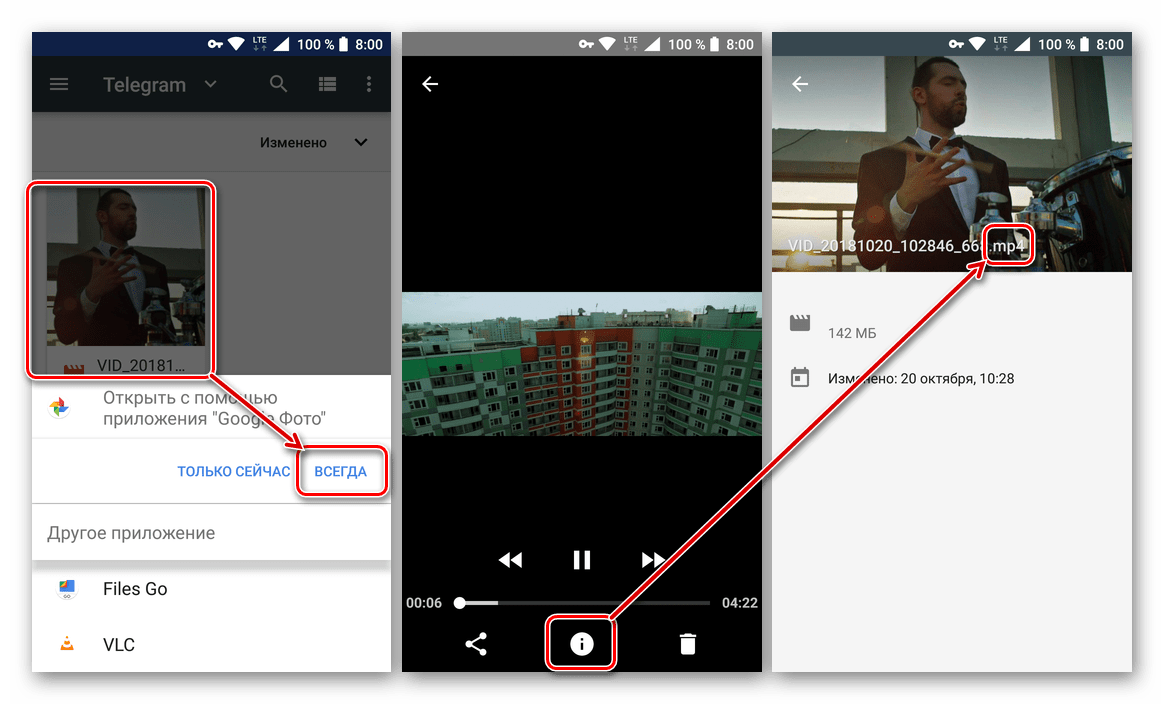Select Files Go from the app list
Image resolution: width=1164 pixels, height=704 pixels.
click(x=135, y=589)
